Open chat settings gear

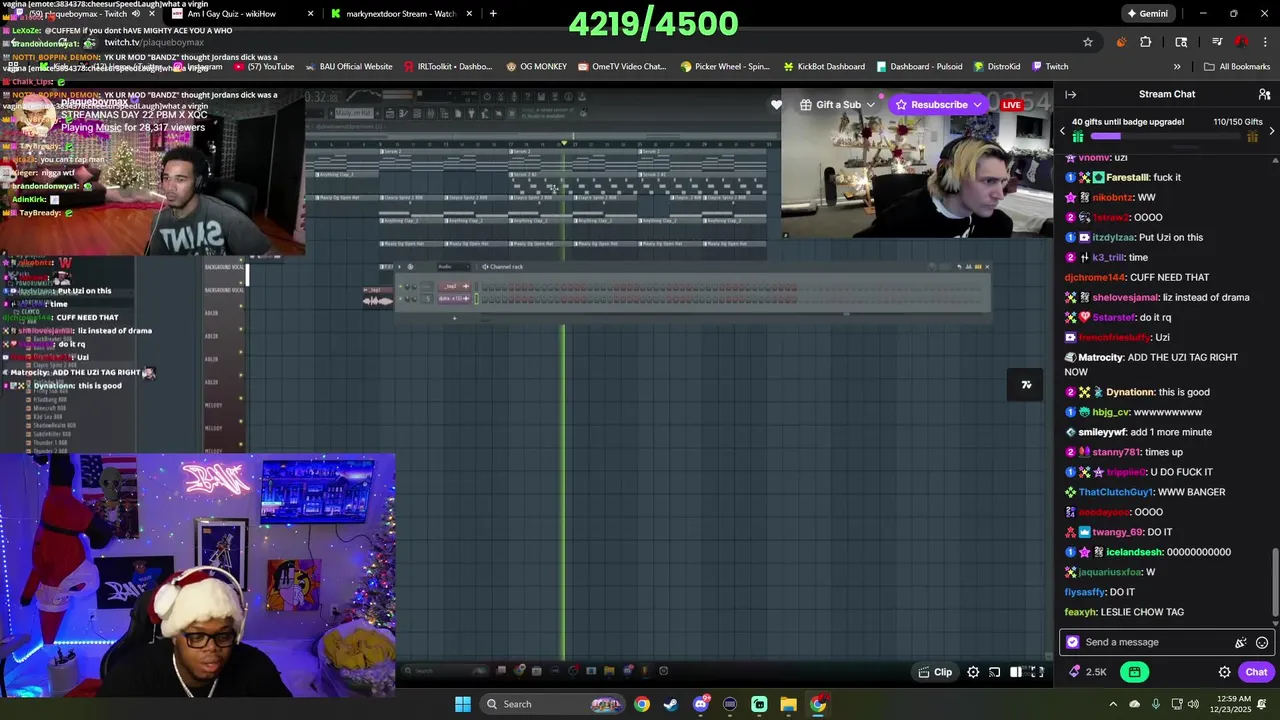pyautogui.click(x=1224, y=672)
